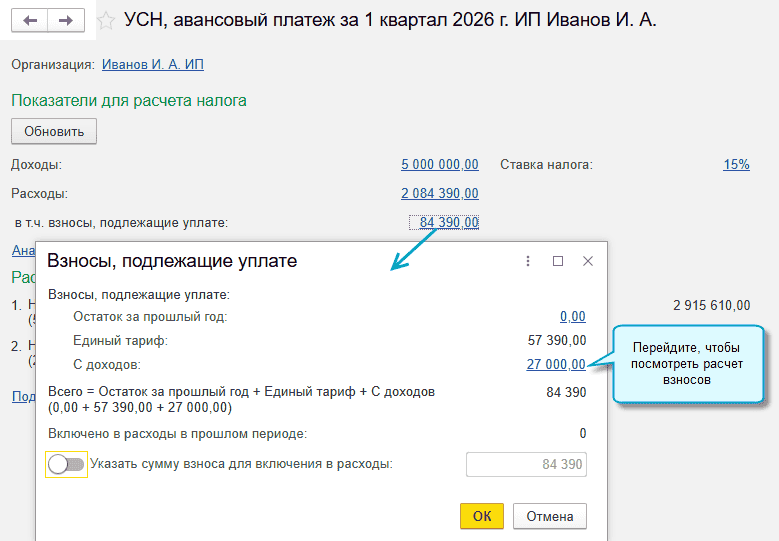Click the partially hidden Ана... link
The width and height of the screenshot is (779, 541).
click(22, 250)
